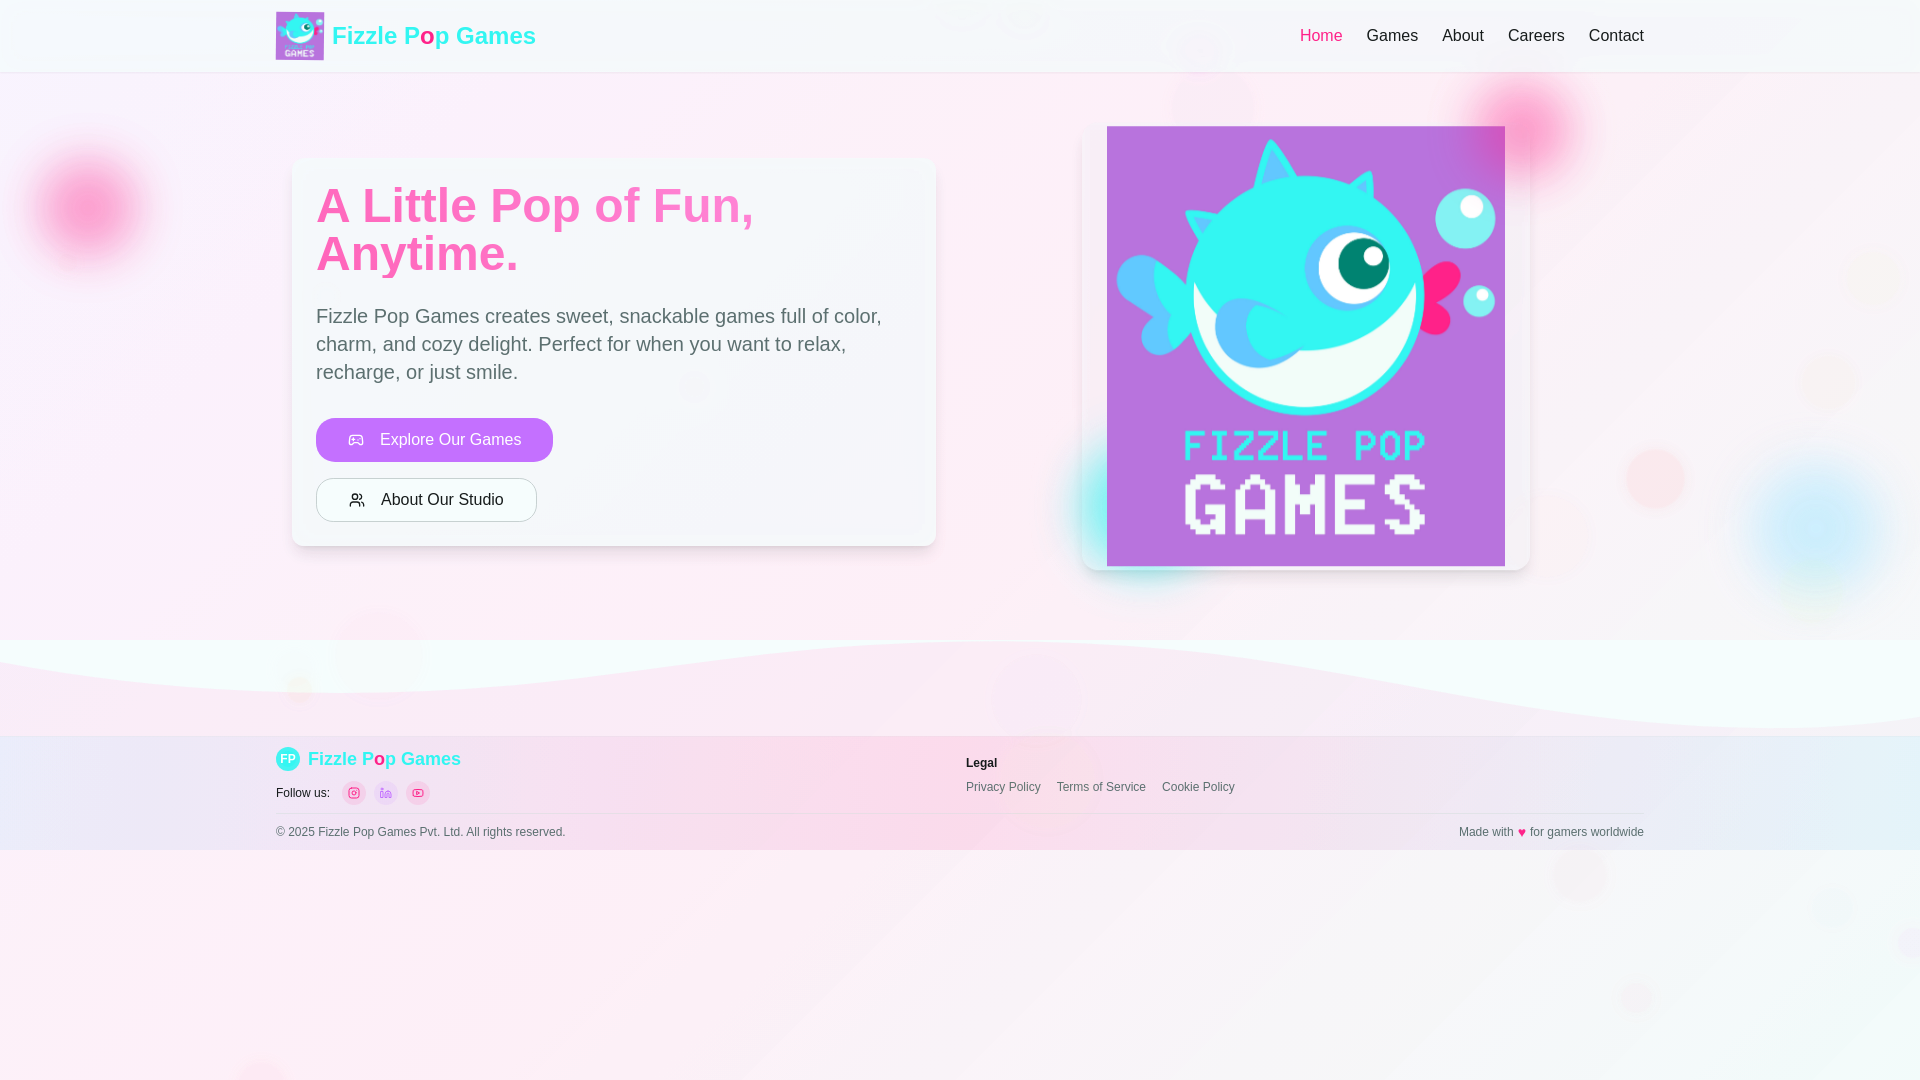Screen dimensions: 1920x1080
Task: Navigate to the Games section
Action: coord(1391,35)
